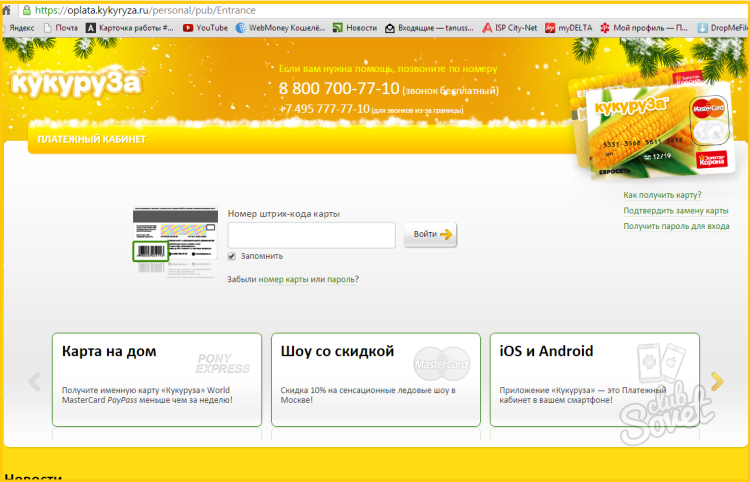This screenshot has width=750, height=482.
Task: Click Подтвердить замену карты link
Action: (x=675, y=211)
